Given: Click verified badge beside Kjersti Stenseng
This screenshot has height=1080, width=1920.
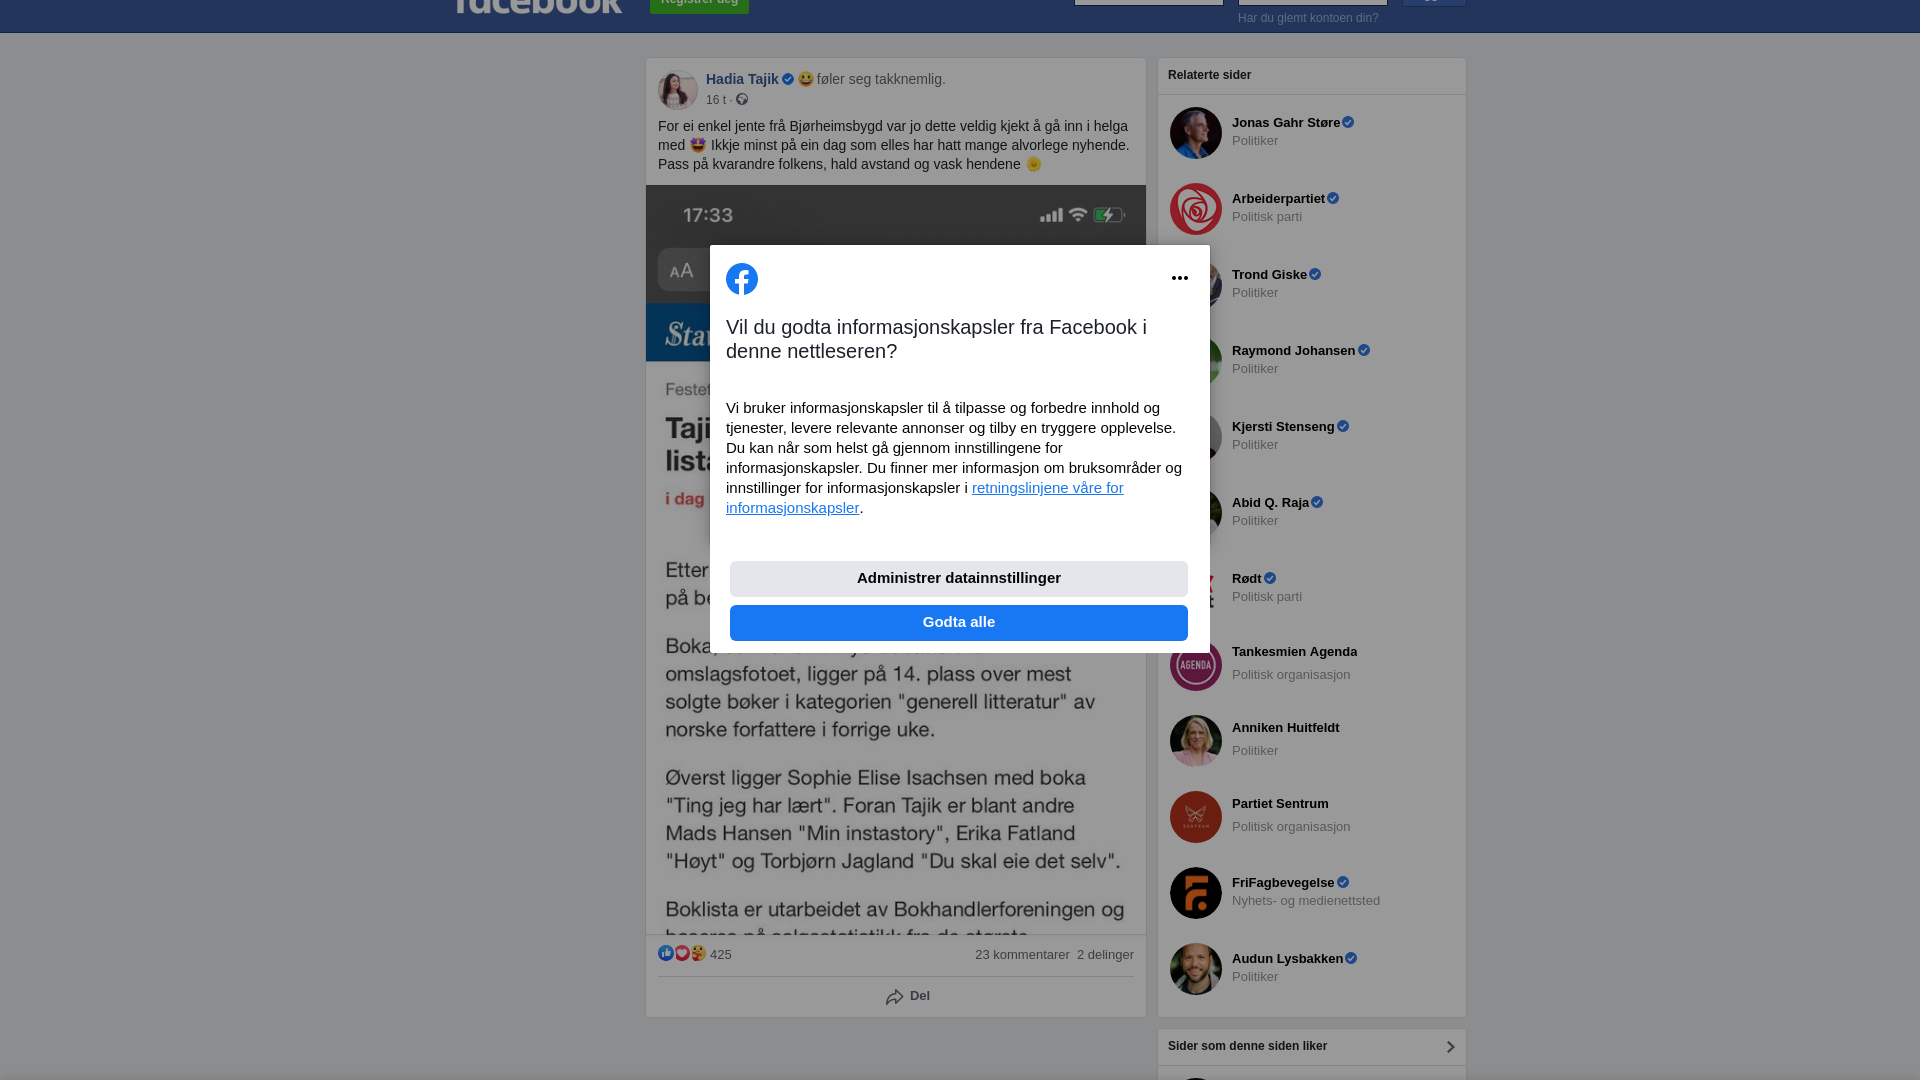Looking at the screenshot, I should pyautogui.click(x=1343, y=427).
